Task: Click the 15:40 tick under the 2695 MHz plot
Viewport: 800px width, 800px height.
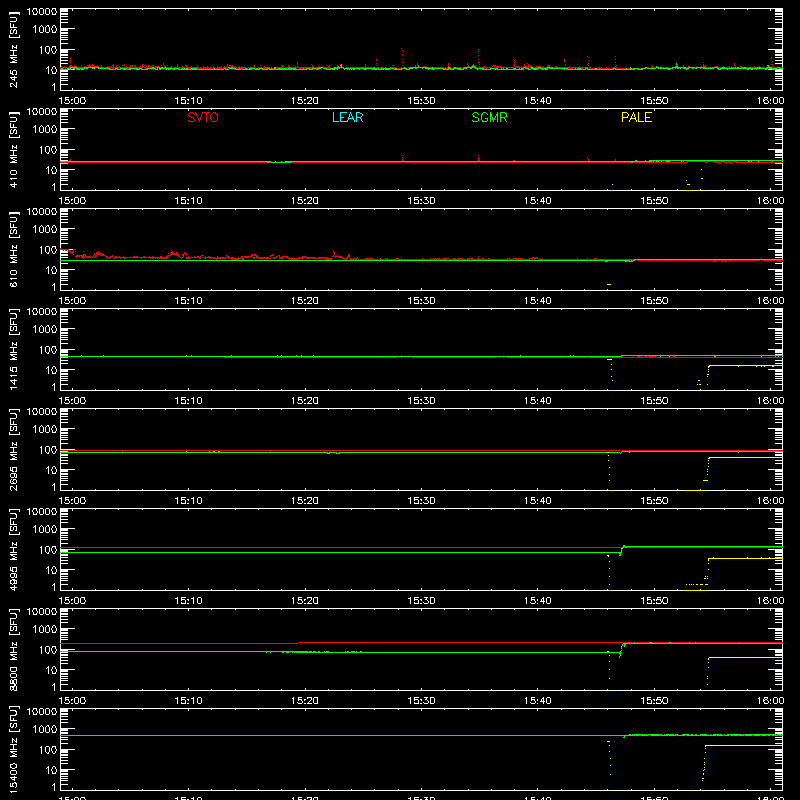Action: click(x=538, y=501)
